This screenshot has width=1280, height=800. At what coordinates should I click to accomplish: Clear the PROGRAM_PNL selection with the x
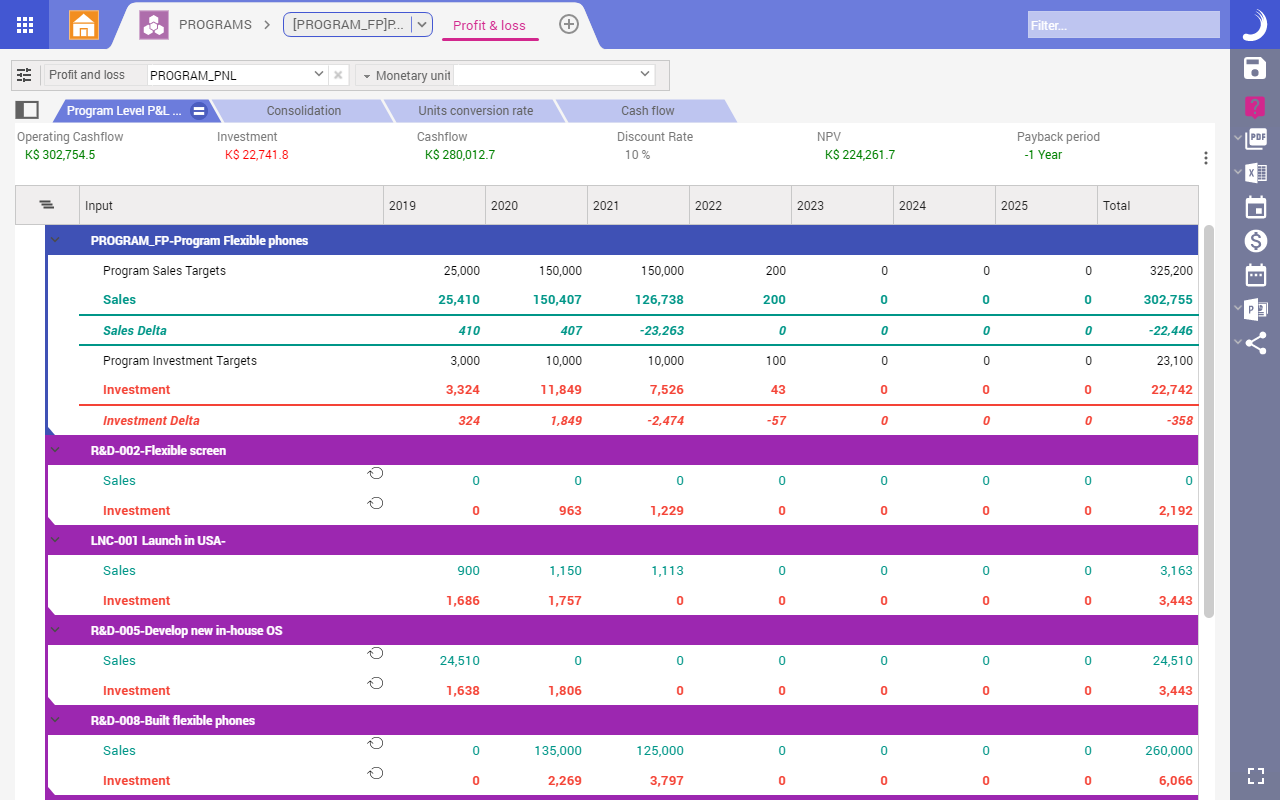[x=338, y=74]
